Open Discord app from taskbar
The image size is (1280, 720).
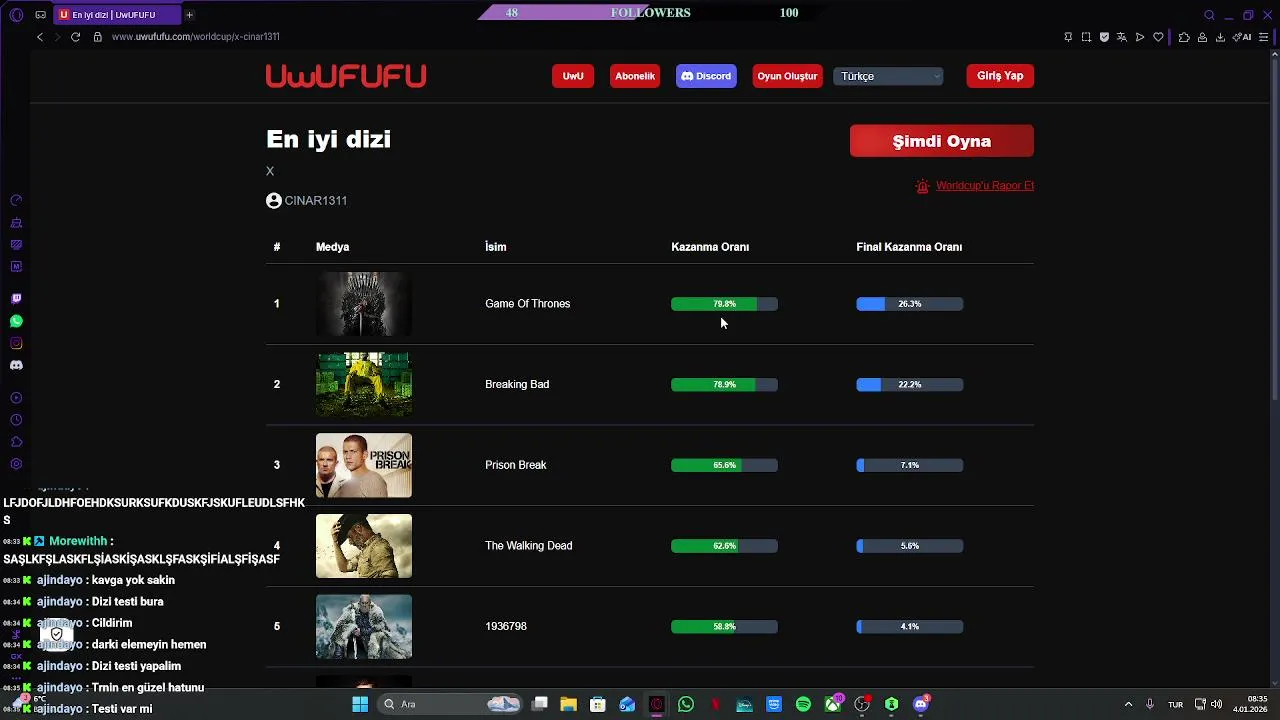921,704
